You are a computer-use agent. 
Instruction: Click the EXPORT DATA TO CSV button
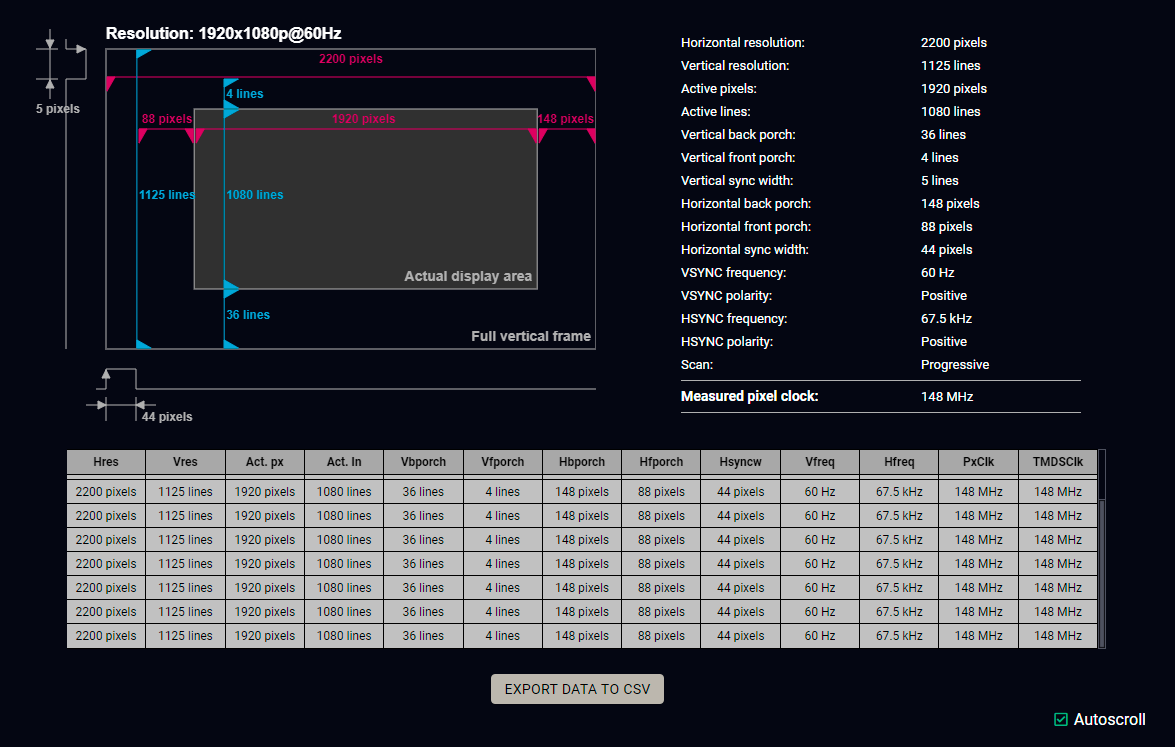click(577, 689)
